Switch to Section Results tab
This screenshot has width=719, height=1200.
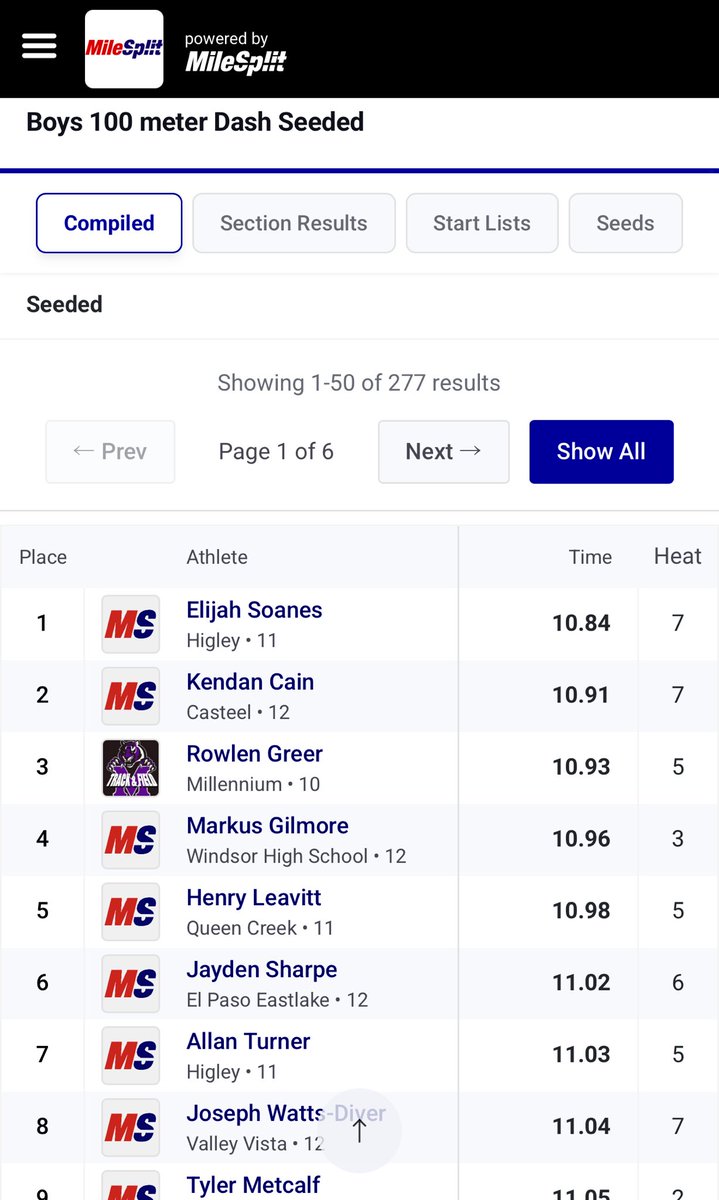pos(294,223)
